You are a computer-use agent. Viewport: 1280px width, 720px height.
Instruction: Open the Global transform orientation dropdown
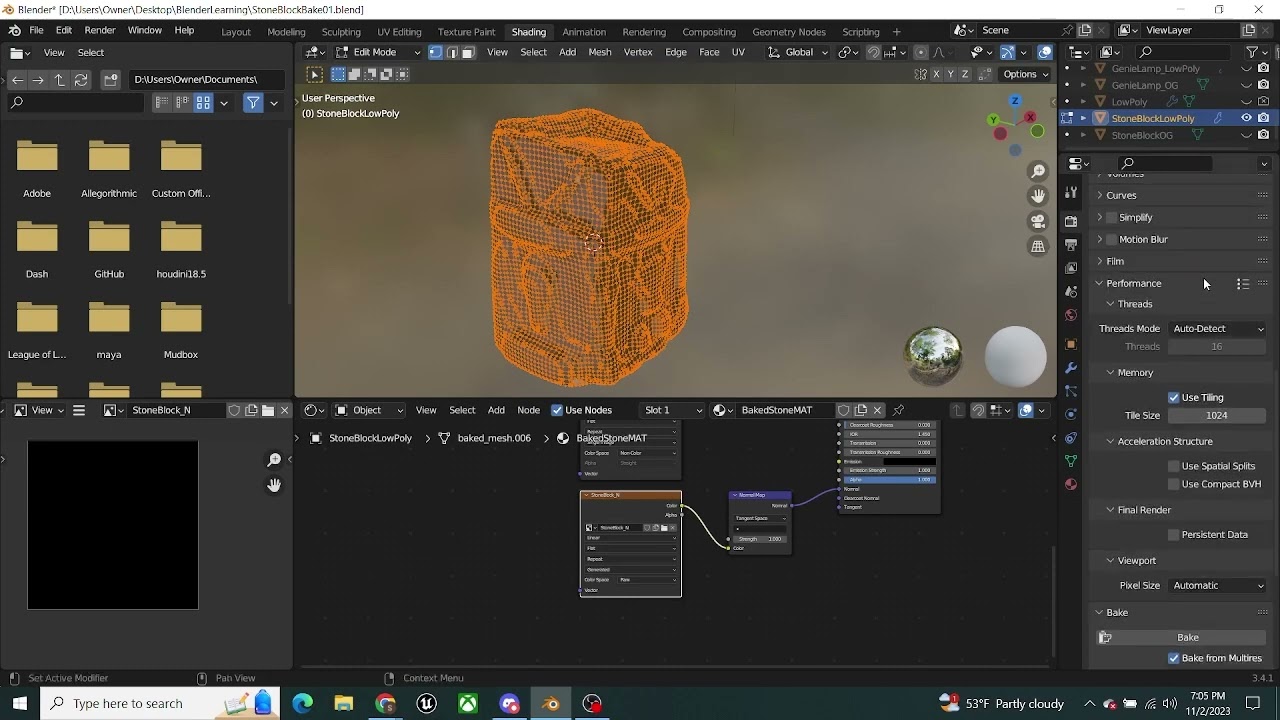(799, 52)
